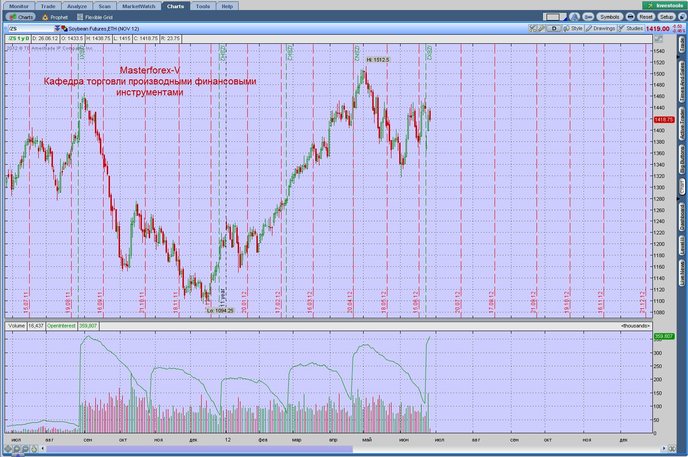Click the Reset button
This screenshot has height=457, width=688.
[x=645, y=17]
